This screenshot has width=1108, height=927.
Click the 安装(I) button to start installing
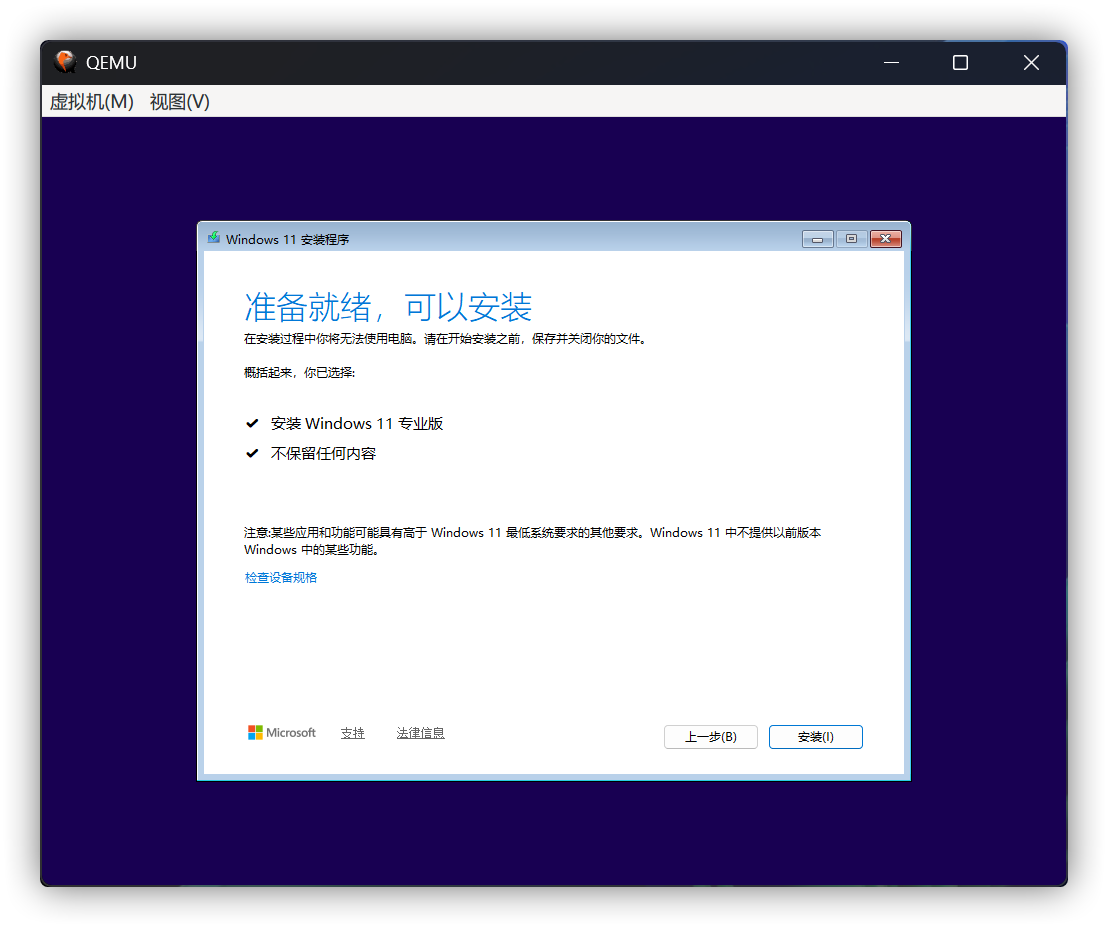click(x=815, y=736)
